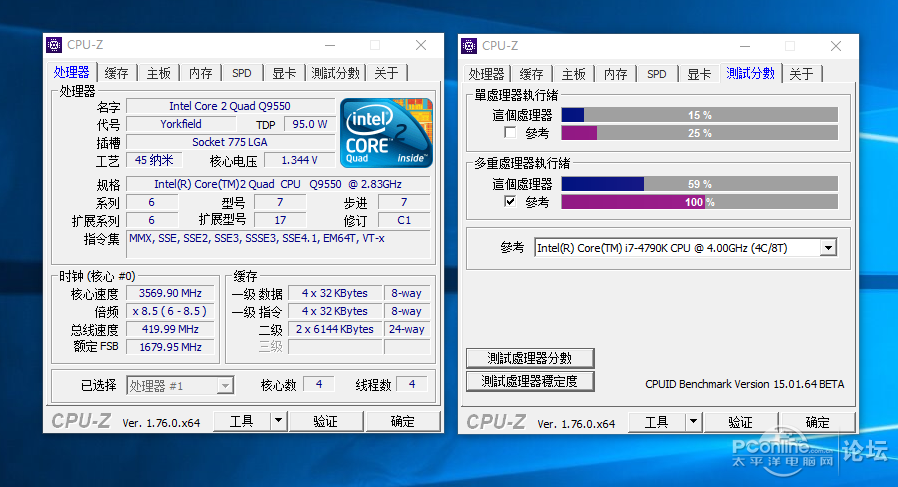Click single-thread reference 25% bar
898x487 pixels.
(699, 133)
